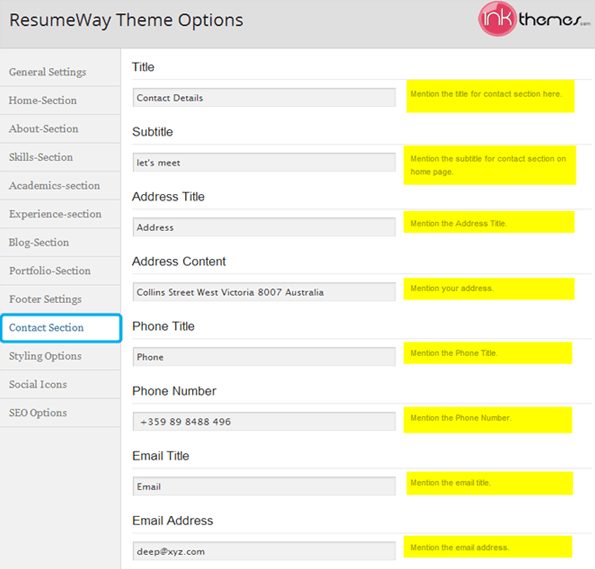Open the General Settings tab
The image size is (595, 569).
(x=60, y=72)
